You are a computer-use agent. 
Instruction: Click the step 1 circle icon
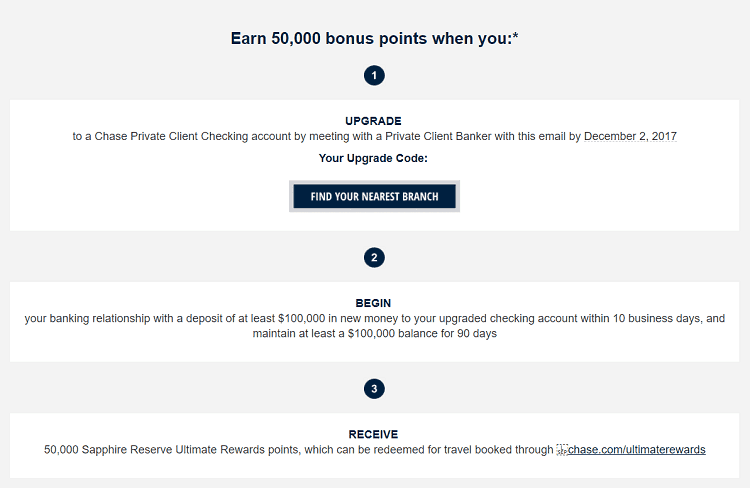pos(374,76)
